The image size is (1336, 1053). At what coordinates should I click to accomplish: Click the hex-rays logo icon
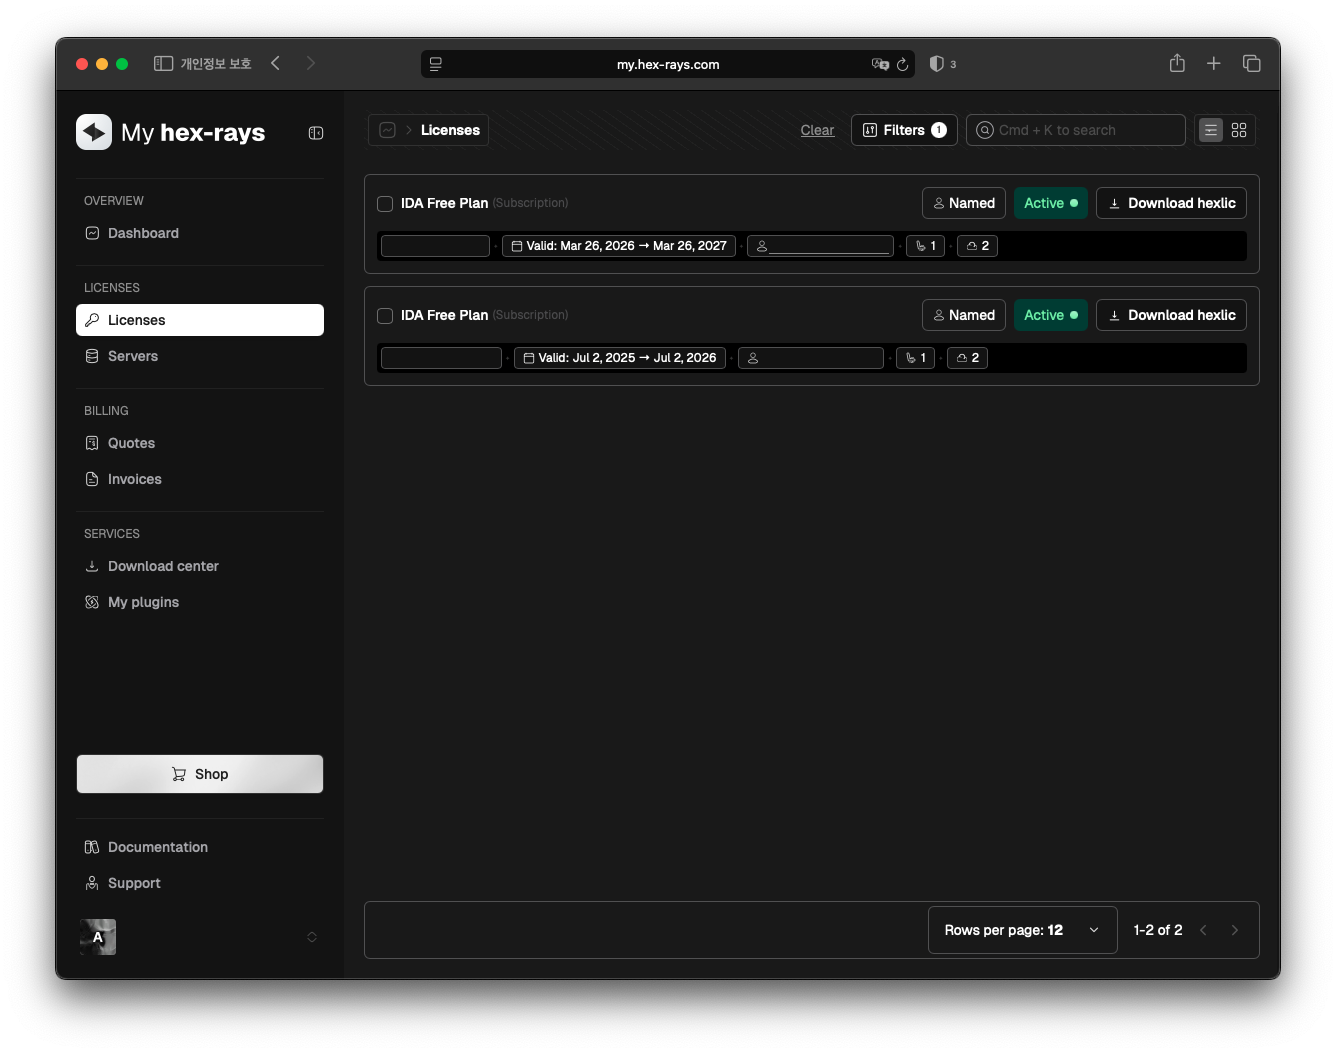click(x=94, y=132)
